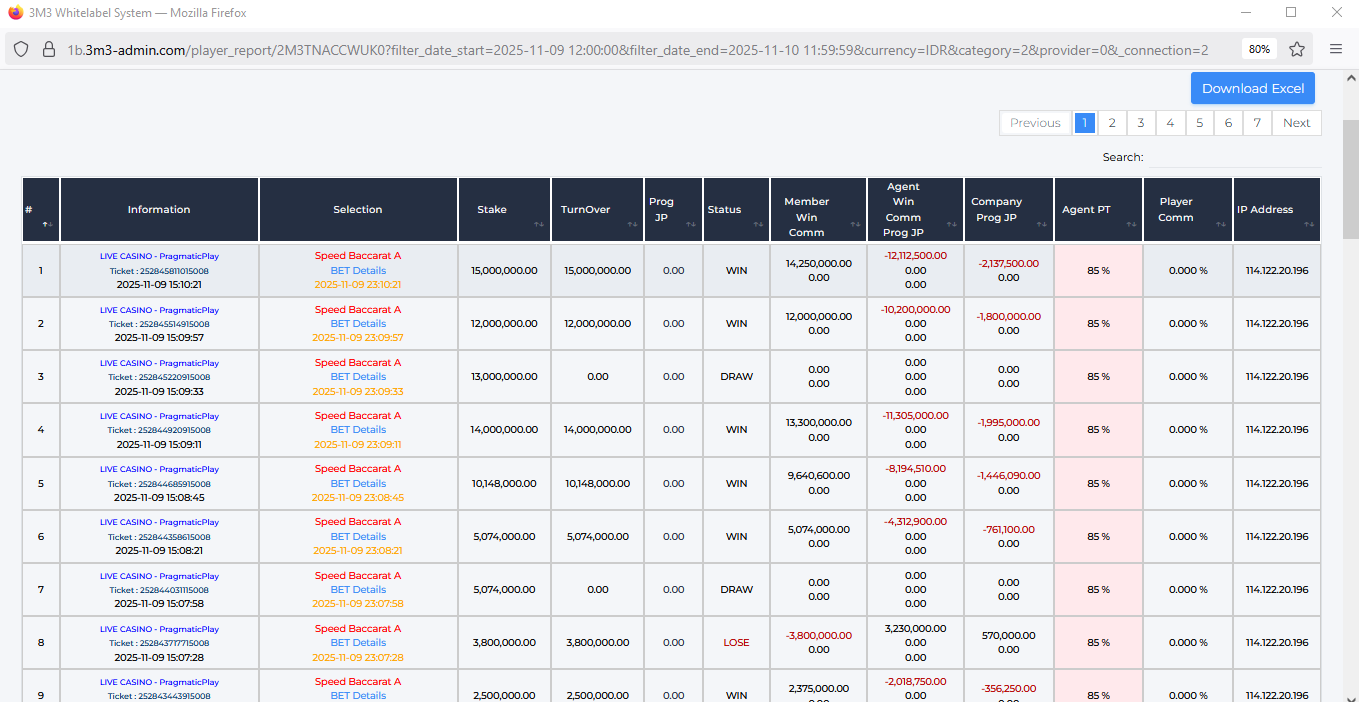The width and height of the screenshot is (1359, 702).
Task: Sort table by TurnOver column
Action: (x=632, y=224)
